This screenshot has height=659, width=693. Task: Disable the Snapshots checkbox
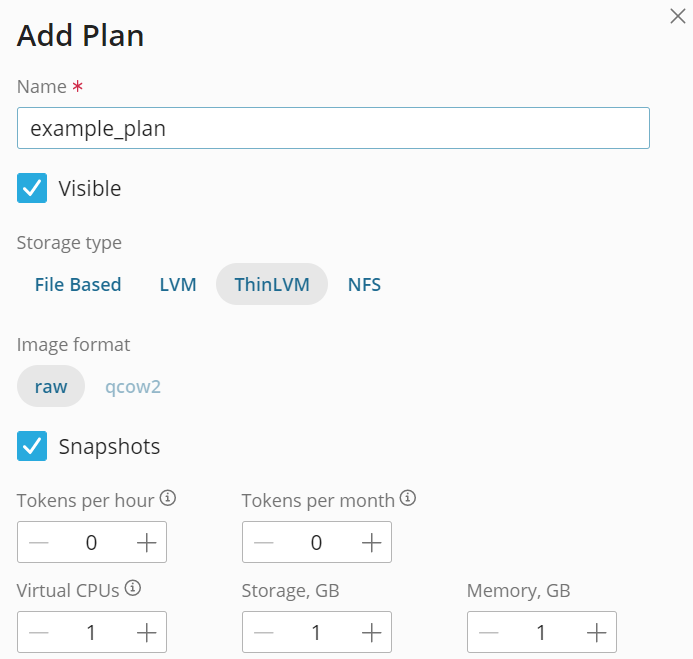click(x=32, y=446)
